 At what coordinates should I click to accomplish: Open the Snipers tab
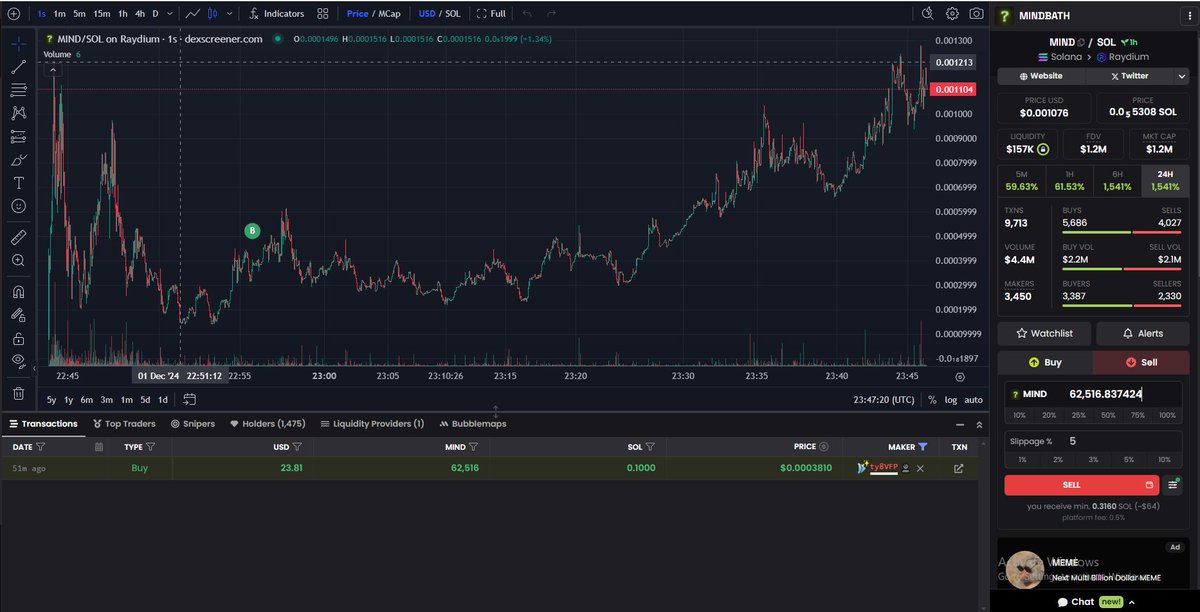pos(192,424)
